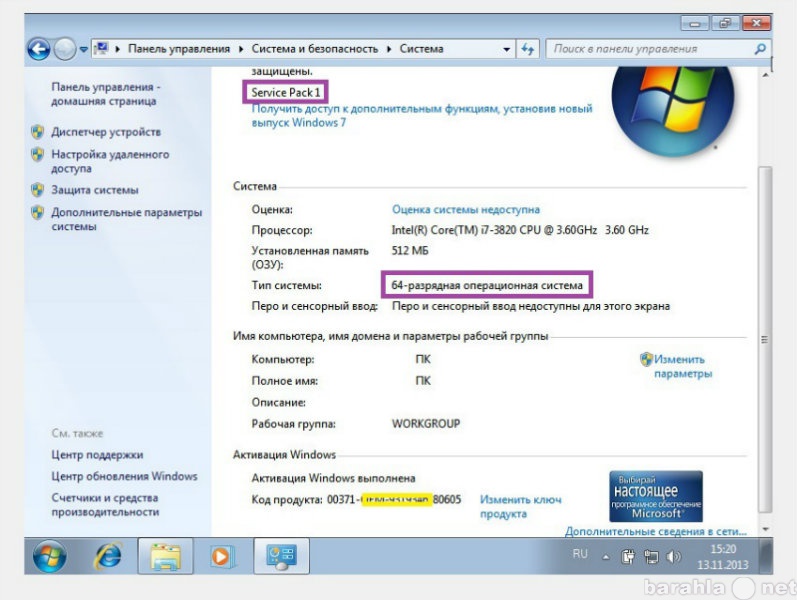Open Настройка удаленного доступа
Screen dimensions: 797x600
(110, 161)
